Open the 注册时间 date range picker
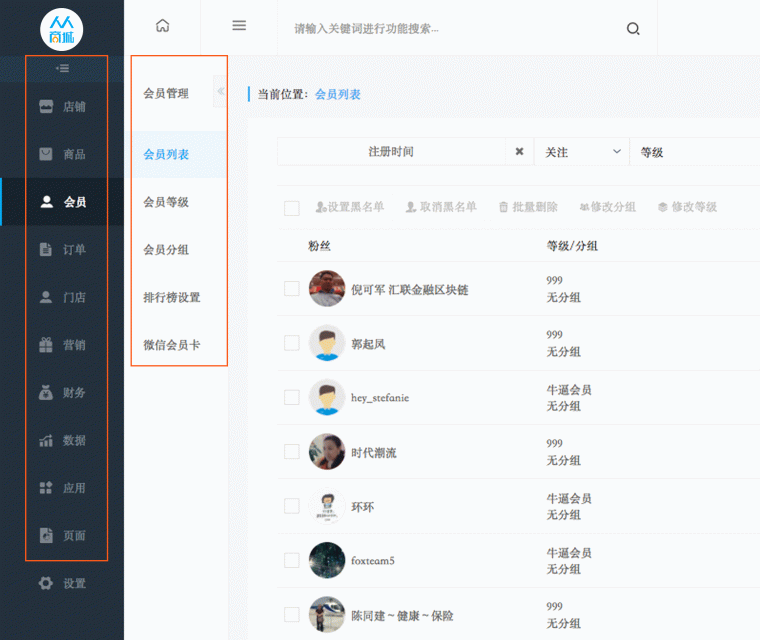760x640 pixels. click(391, 151)
